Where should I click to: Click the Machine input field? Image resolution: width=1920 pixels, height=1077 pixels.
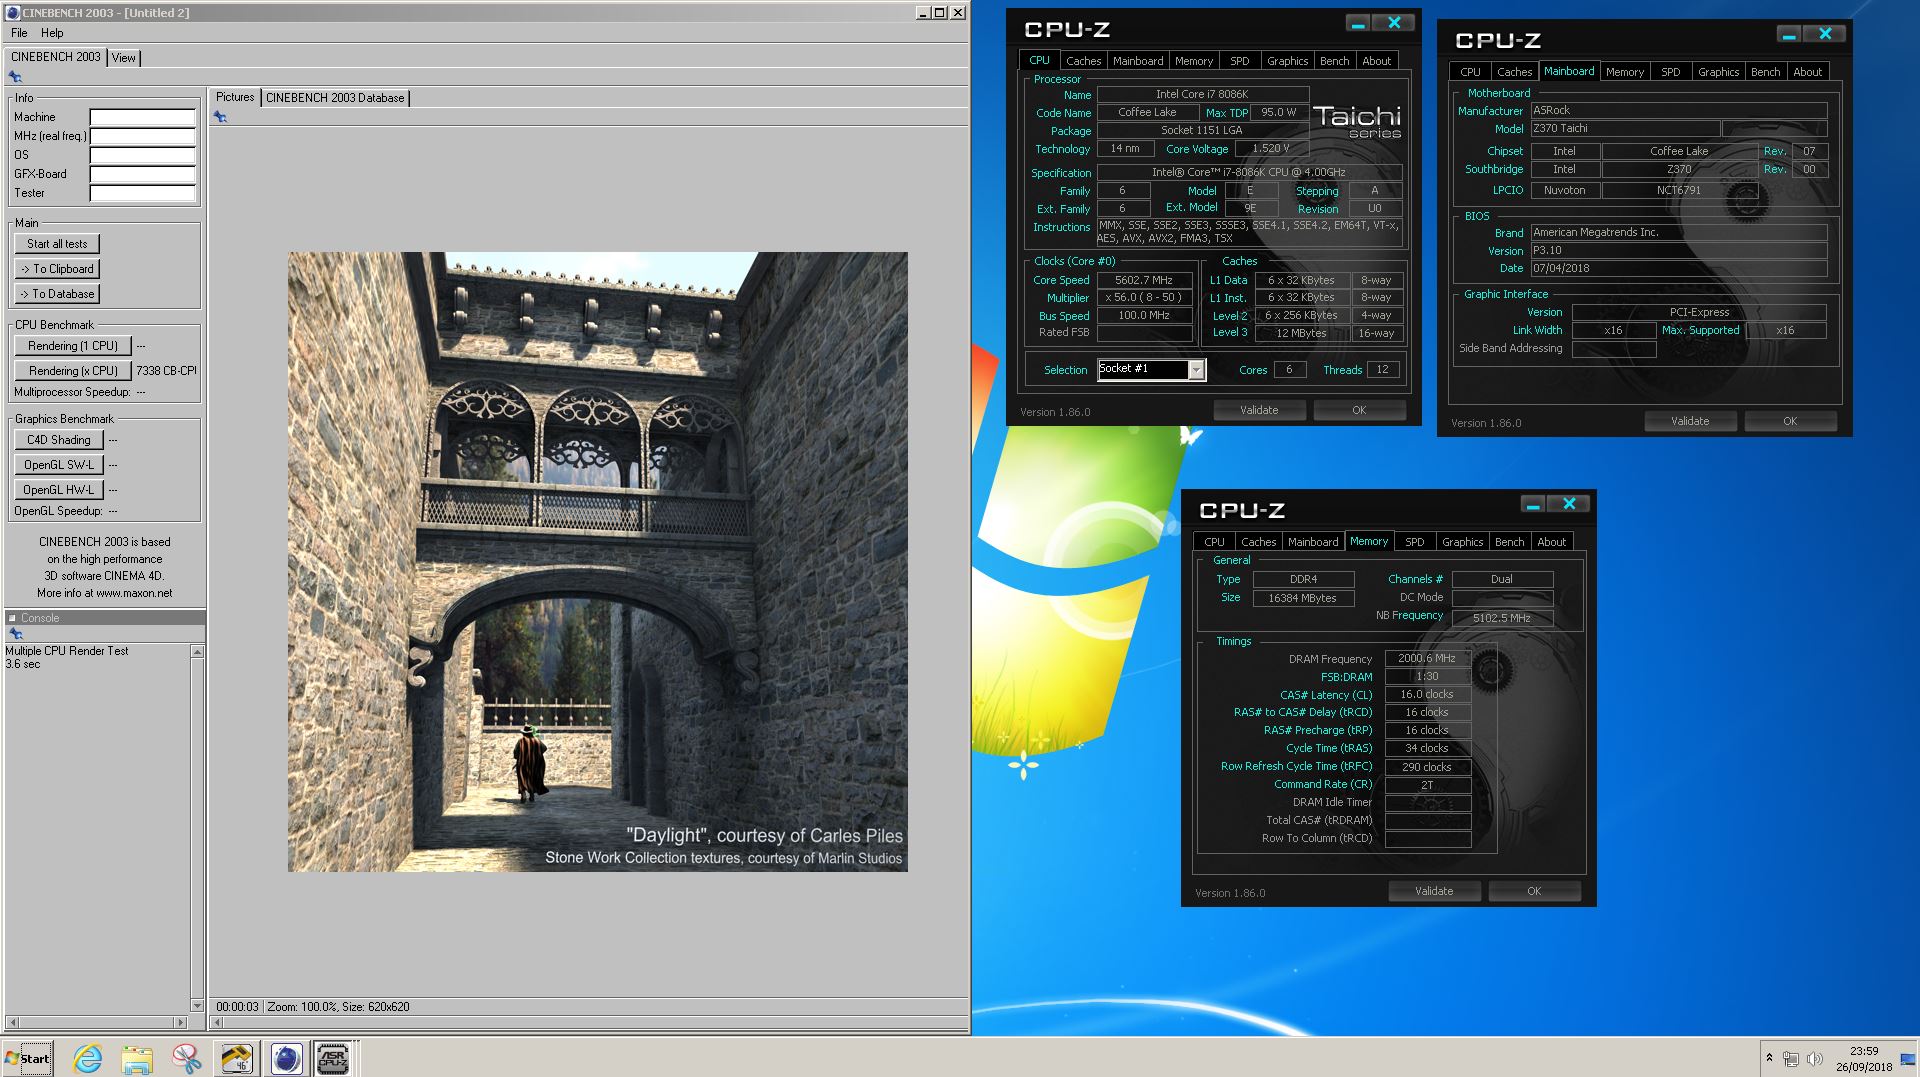pyautogui.click(x=142, y=117)
